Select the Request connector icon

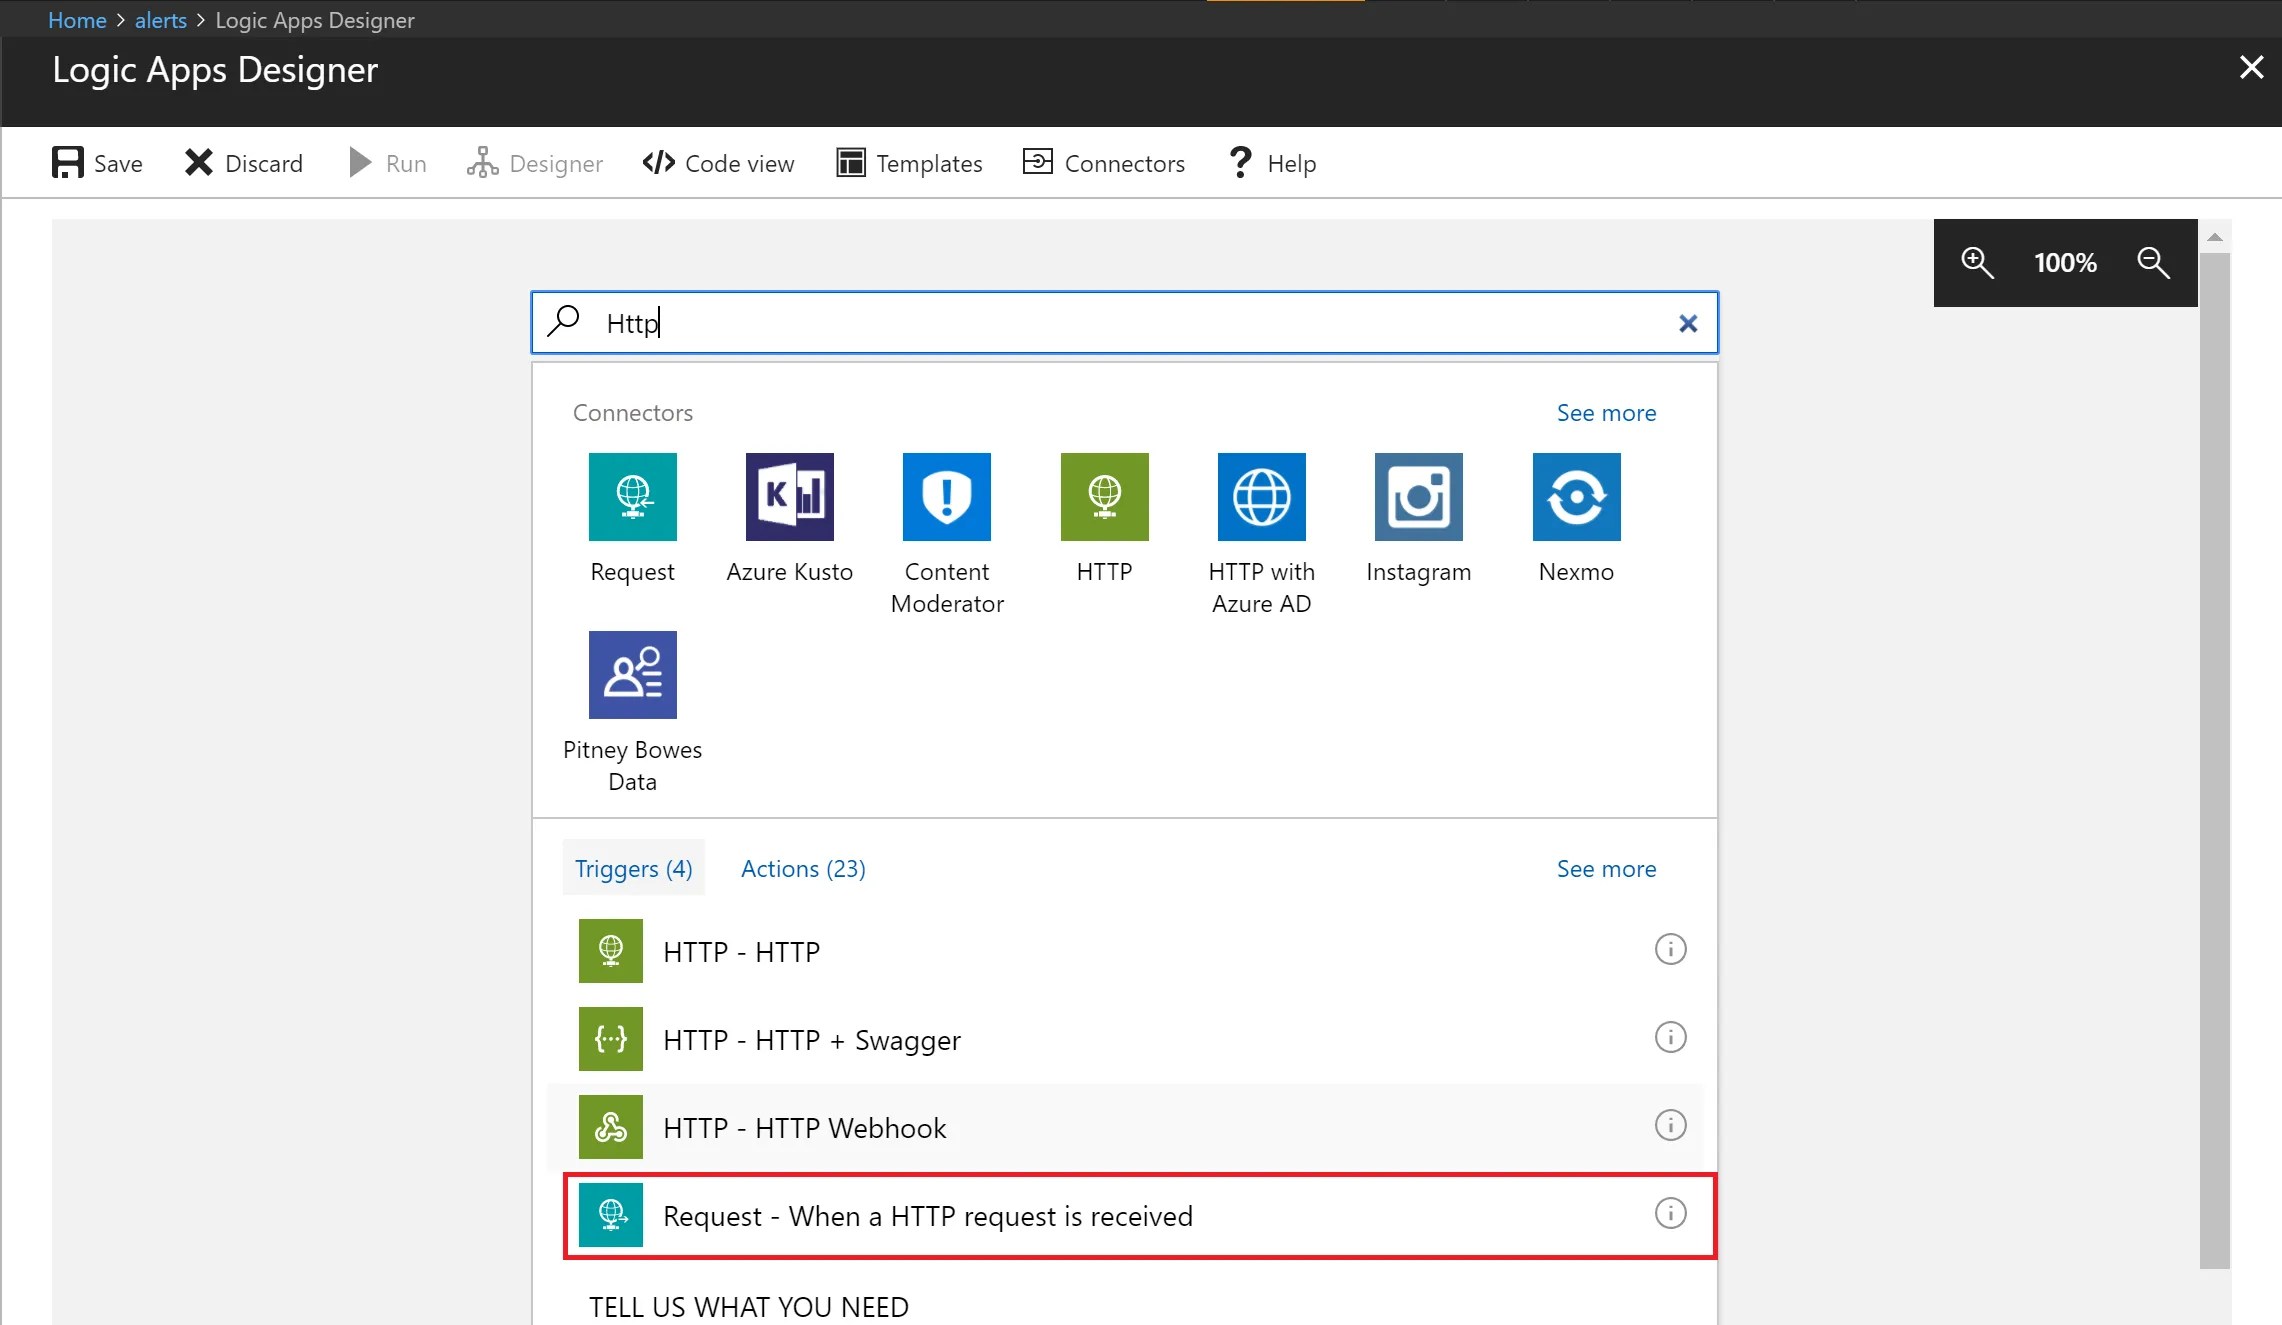633,497
